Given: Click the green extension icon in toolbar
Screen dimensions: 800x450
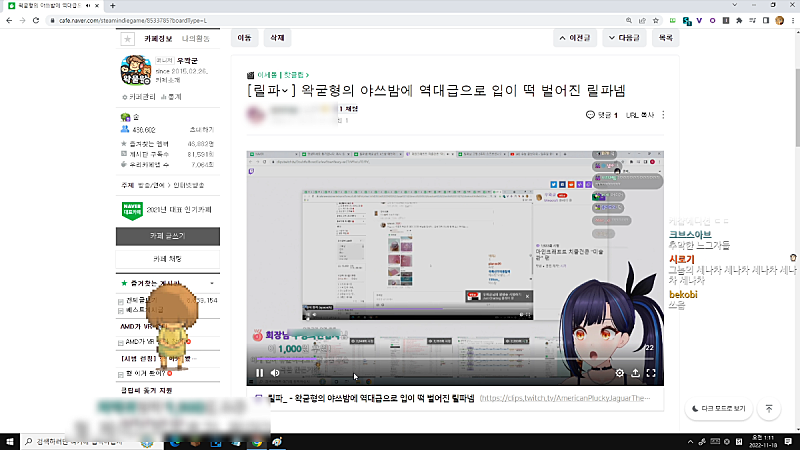Looking at the screenshot, I should [x=672, y=20].
